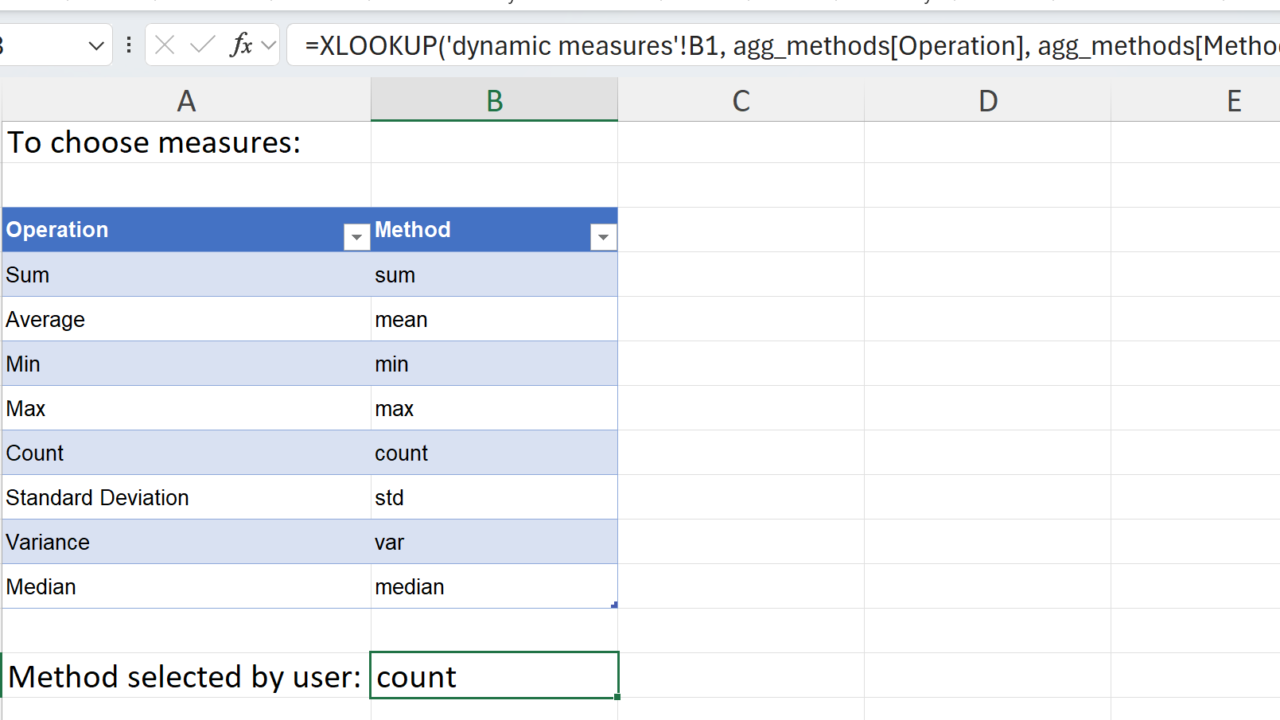Select column D by its header
The image size is (1280, 720).
tap(987, 100)
